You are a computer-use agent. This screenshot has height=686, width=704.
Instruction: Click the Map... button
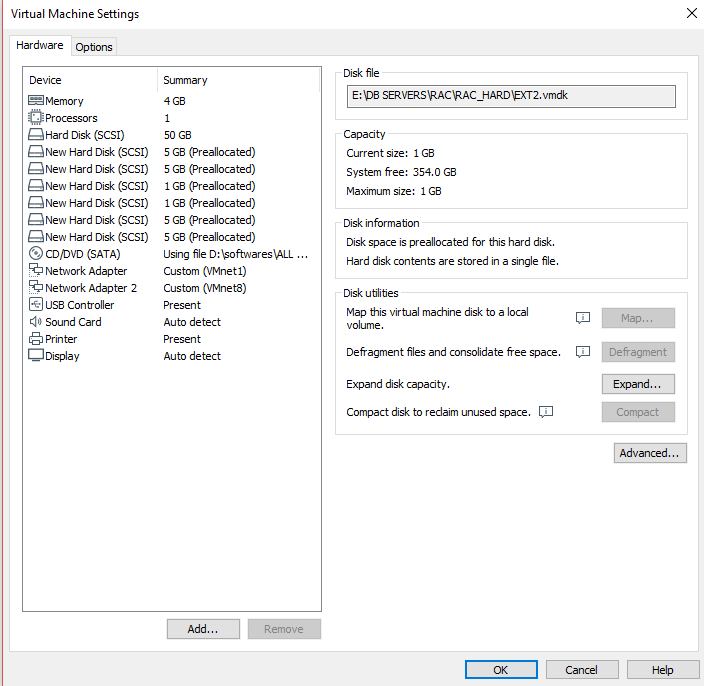(x=638, y=318)
